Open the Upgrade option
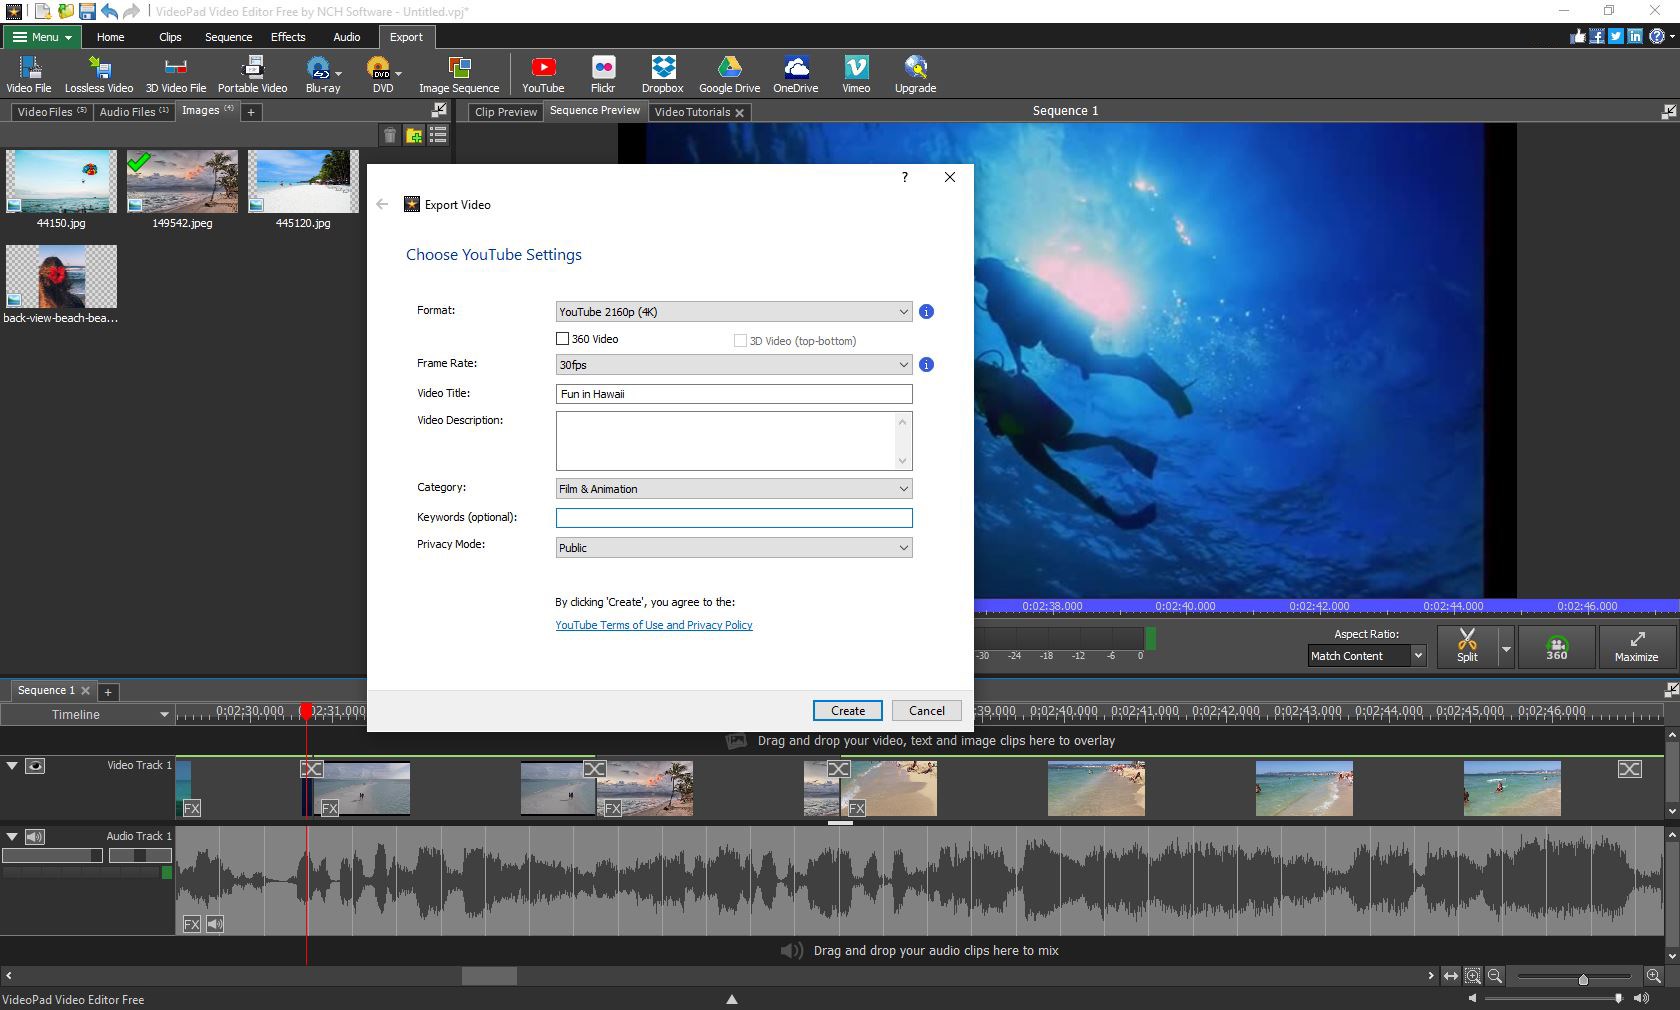The width and height of the screenshot is (1680, 1010). [x=914, y=73]
